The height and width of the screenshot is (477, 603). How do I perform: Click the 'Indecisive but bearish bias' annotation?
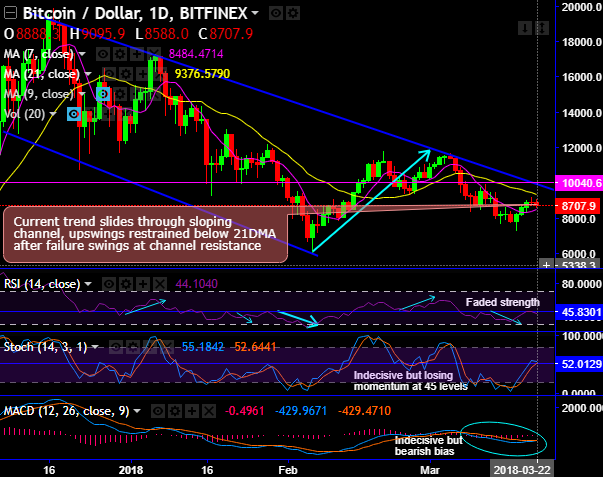[428, 446]
